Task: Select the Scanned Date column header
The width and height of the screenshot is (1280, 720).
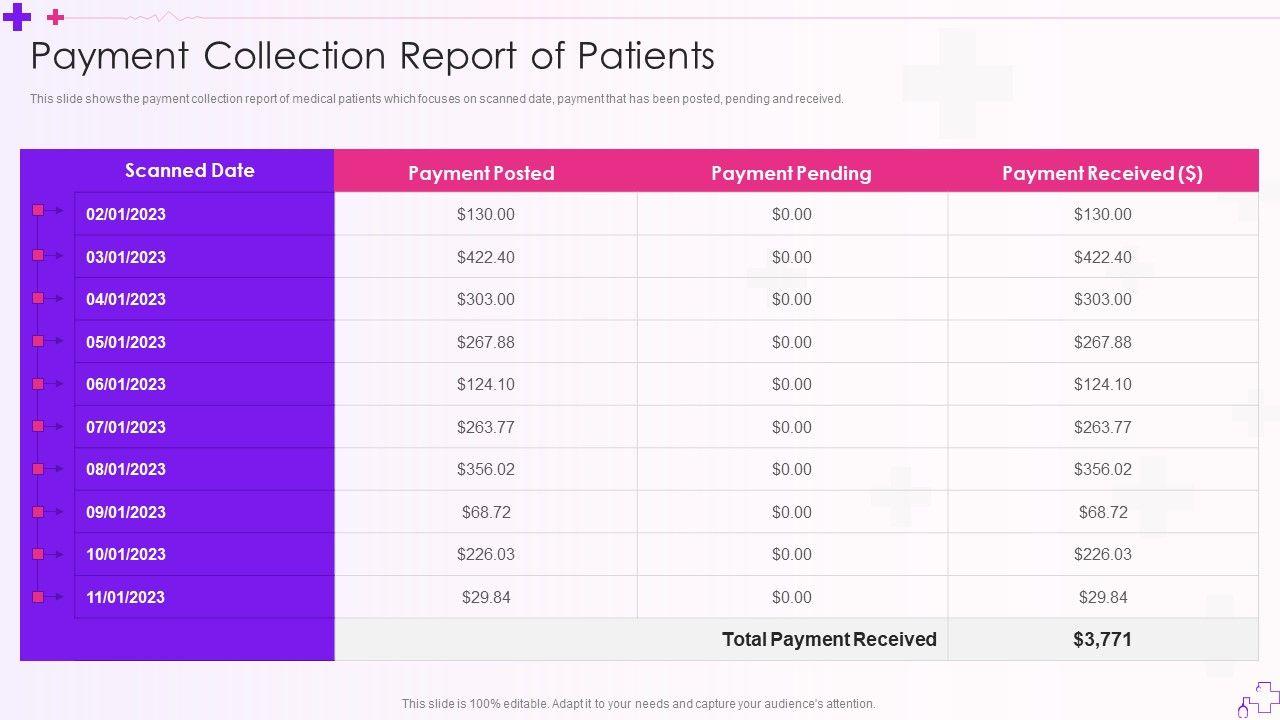Action: click(189, 171)
